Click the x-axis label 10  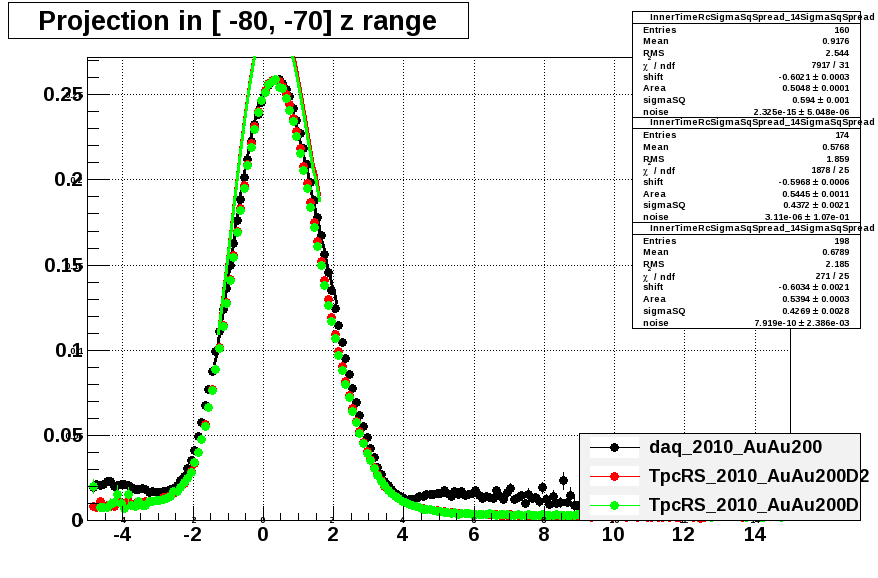coord(613,534)
